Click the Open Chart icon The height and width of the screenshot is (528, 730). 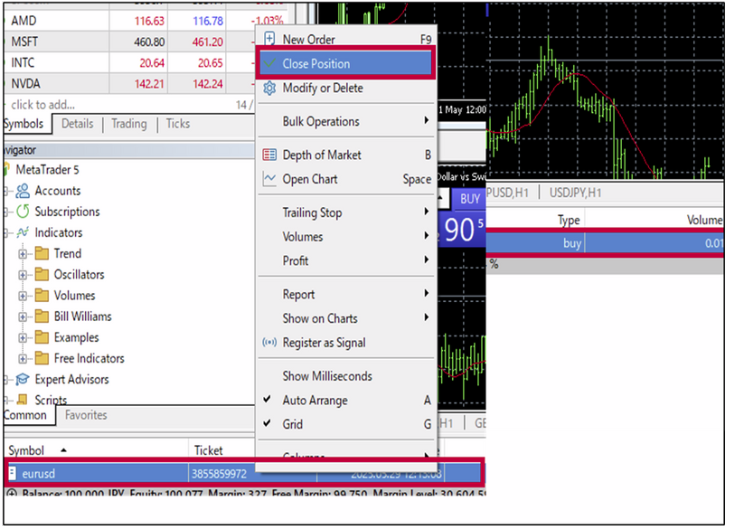click(x=268, y=180)
